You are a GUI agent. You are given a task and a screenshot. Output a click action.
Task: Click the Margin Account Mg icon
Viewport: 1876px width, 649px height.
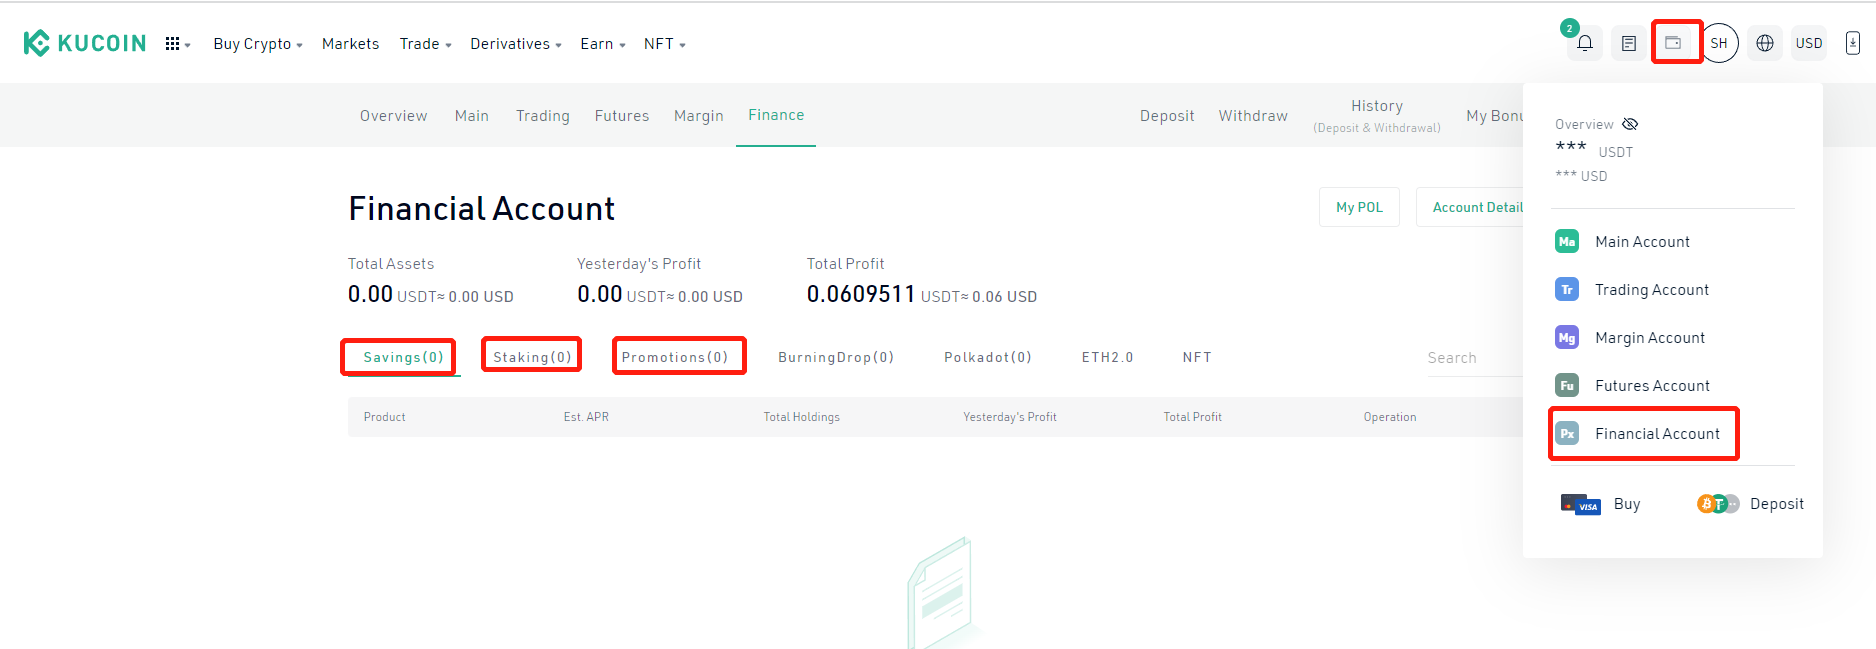tap(1567, 337)
